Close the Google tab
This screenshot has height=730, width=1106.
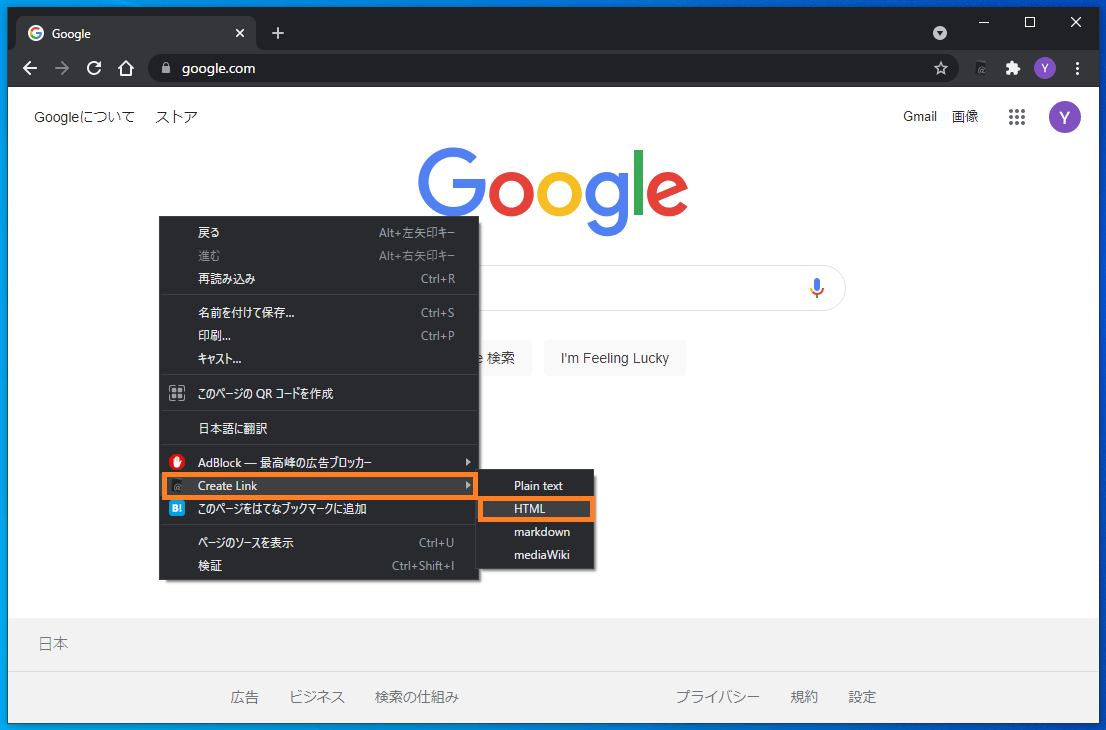240,33
